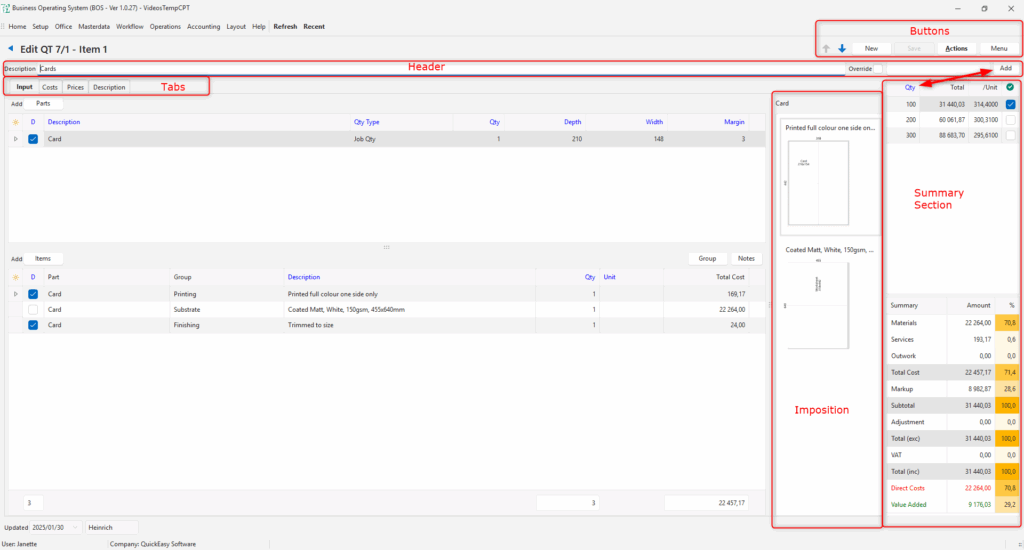Click the splitter grip between Parts and Items
Image resolution: width=1024 pixels, height=550 pixels.
(x=386, y=246)
